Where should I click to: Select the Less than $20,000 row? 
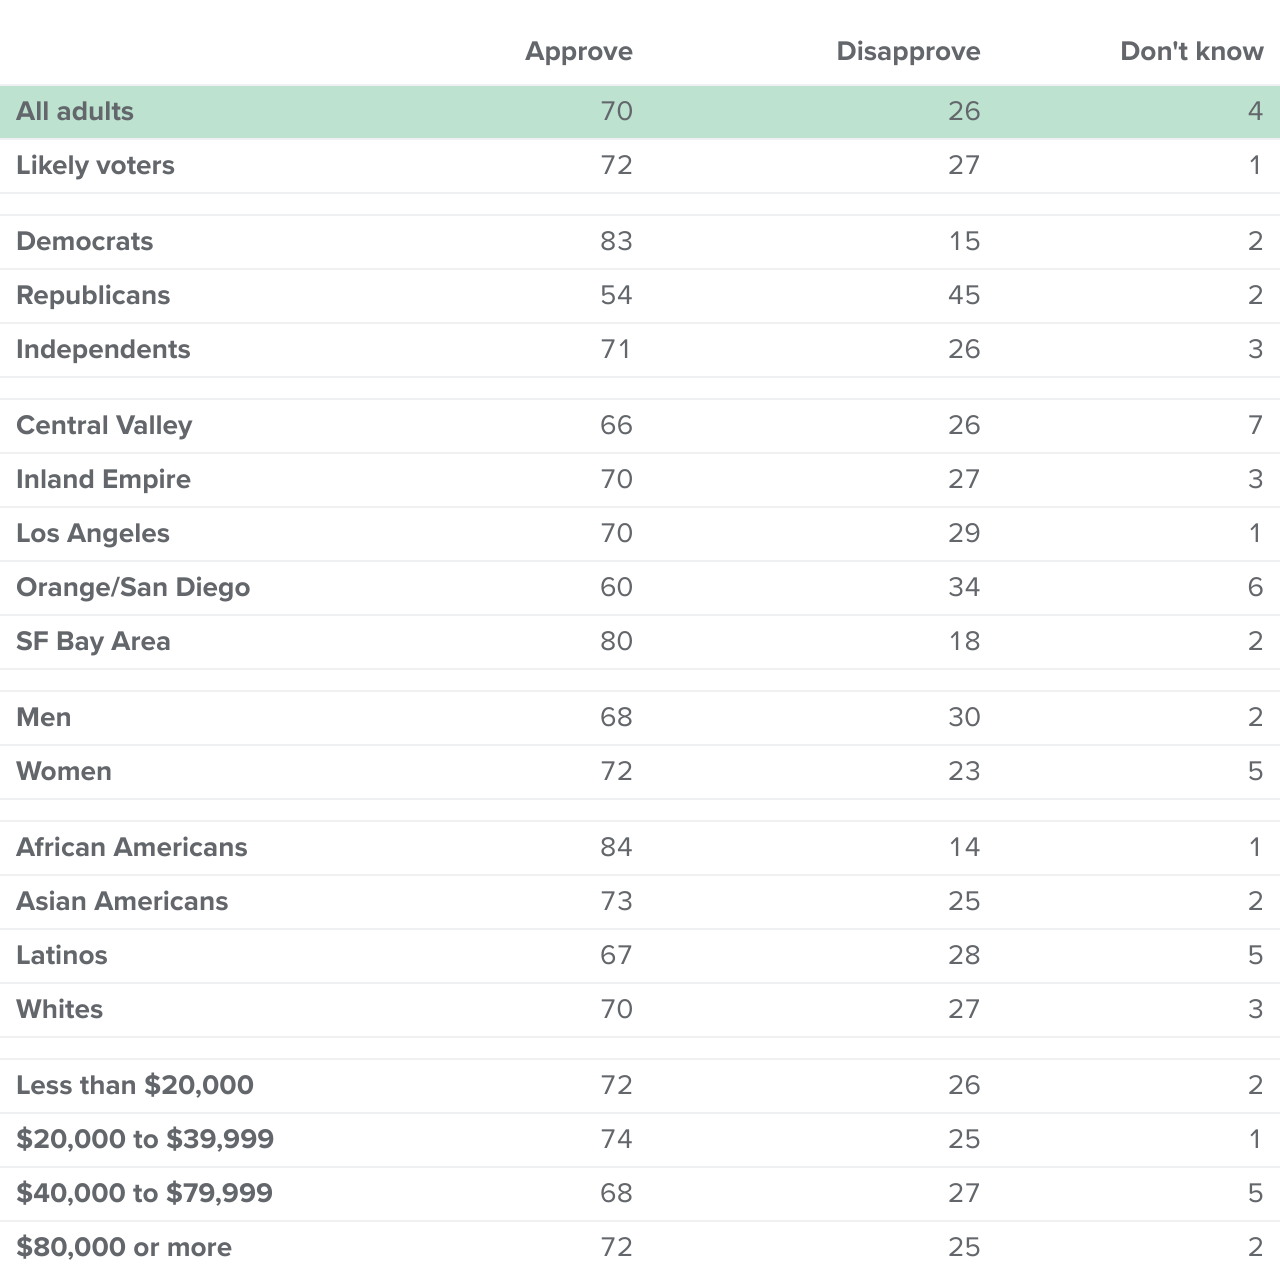point(640,1086)
